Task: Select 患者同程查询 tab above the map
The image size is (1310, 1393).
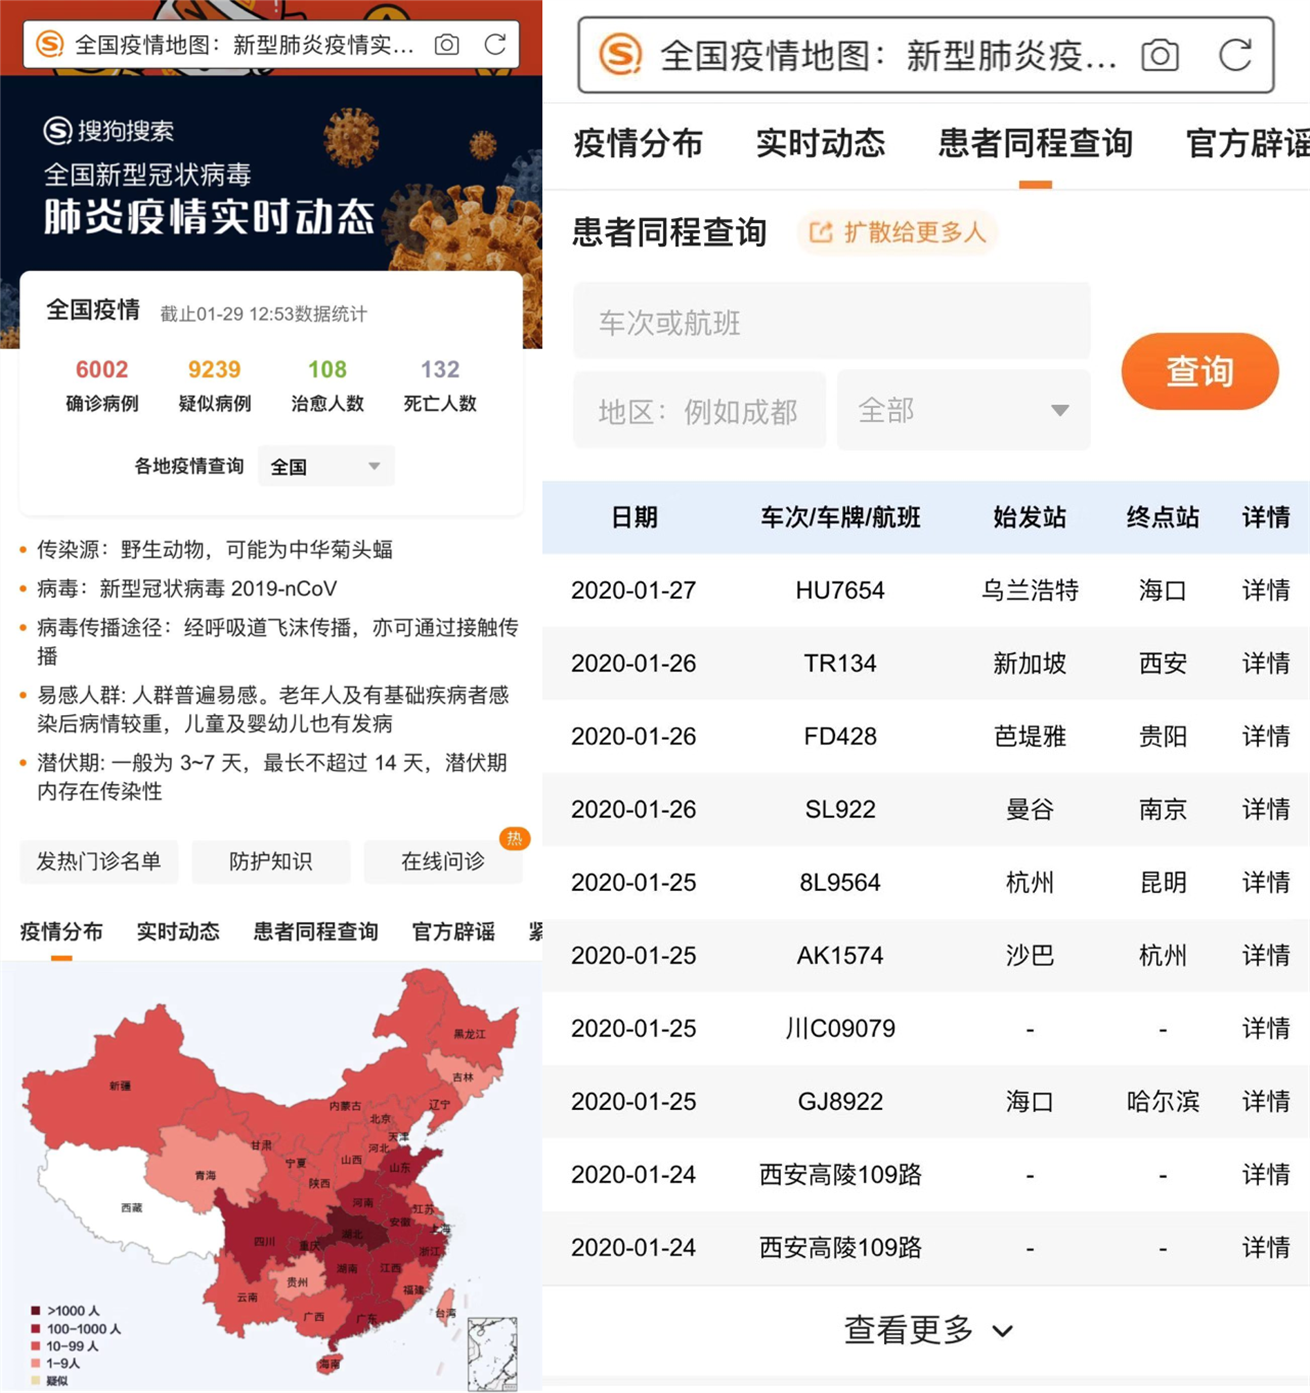Action: (x=316, y=932)
